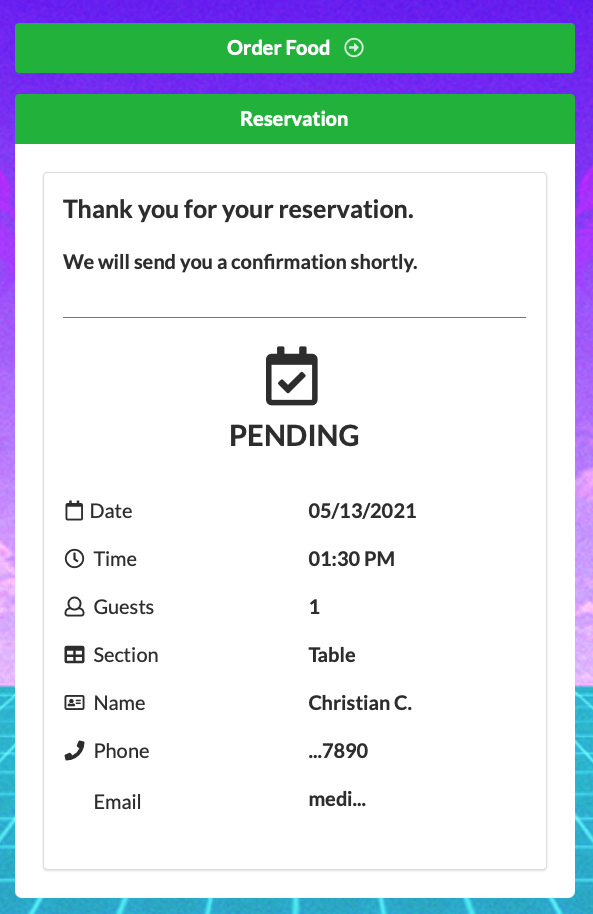Viewport: 593px width, 914px height.
Task: Click the name Christian C.
Action: [360, 702]
